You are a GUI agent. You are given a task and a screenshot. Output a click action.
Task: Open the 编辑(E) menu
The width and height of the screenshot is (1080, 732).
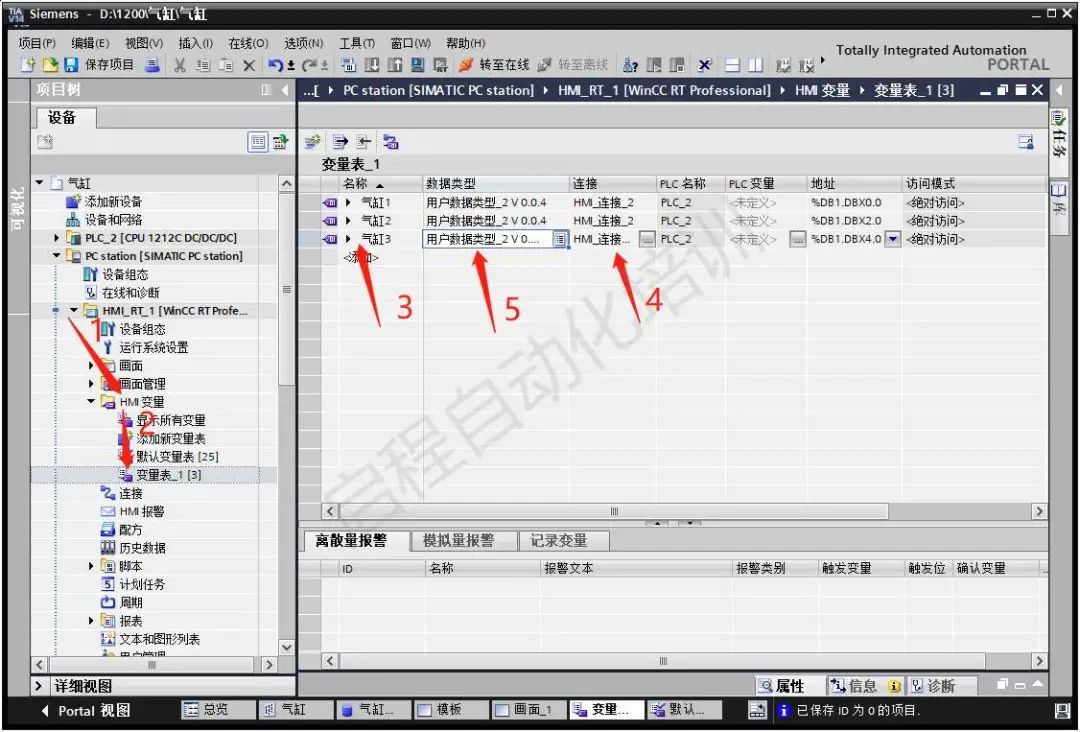90,43
